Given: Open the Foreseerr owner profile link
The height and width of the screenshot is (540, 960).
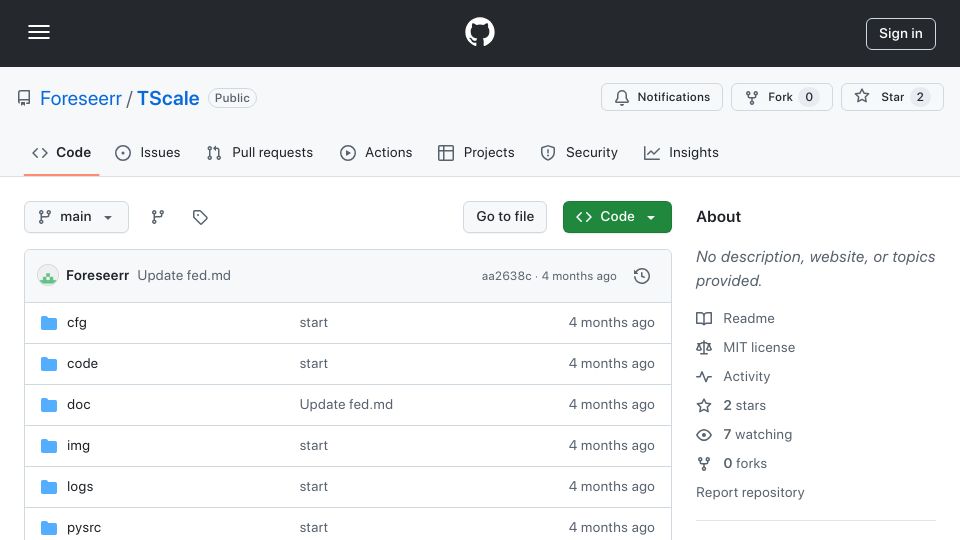Looking at the screenshot, I should (81, 98).
